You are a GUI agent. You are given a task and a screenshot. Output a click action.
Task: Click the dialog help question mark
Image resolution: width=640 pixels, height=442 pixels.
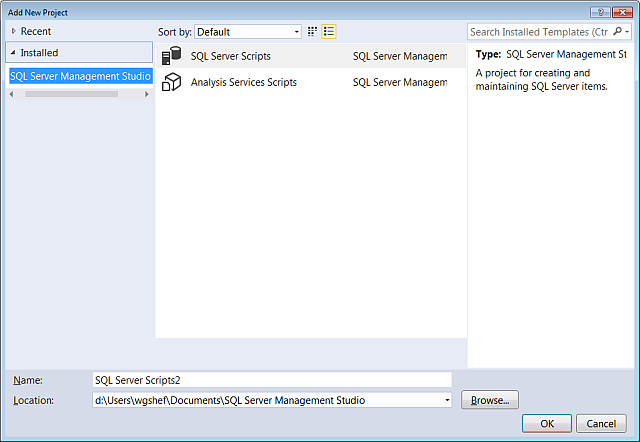tap(598, 10)
